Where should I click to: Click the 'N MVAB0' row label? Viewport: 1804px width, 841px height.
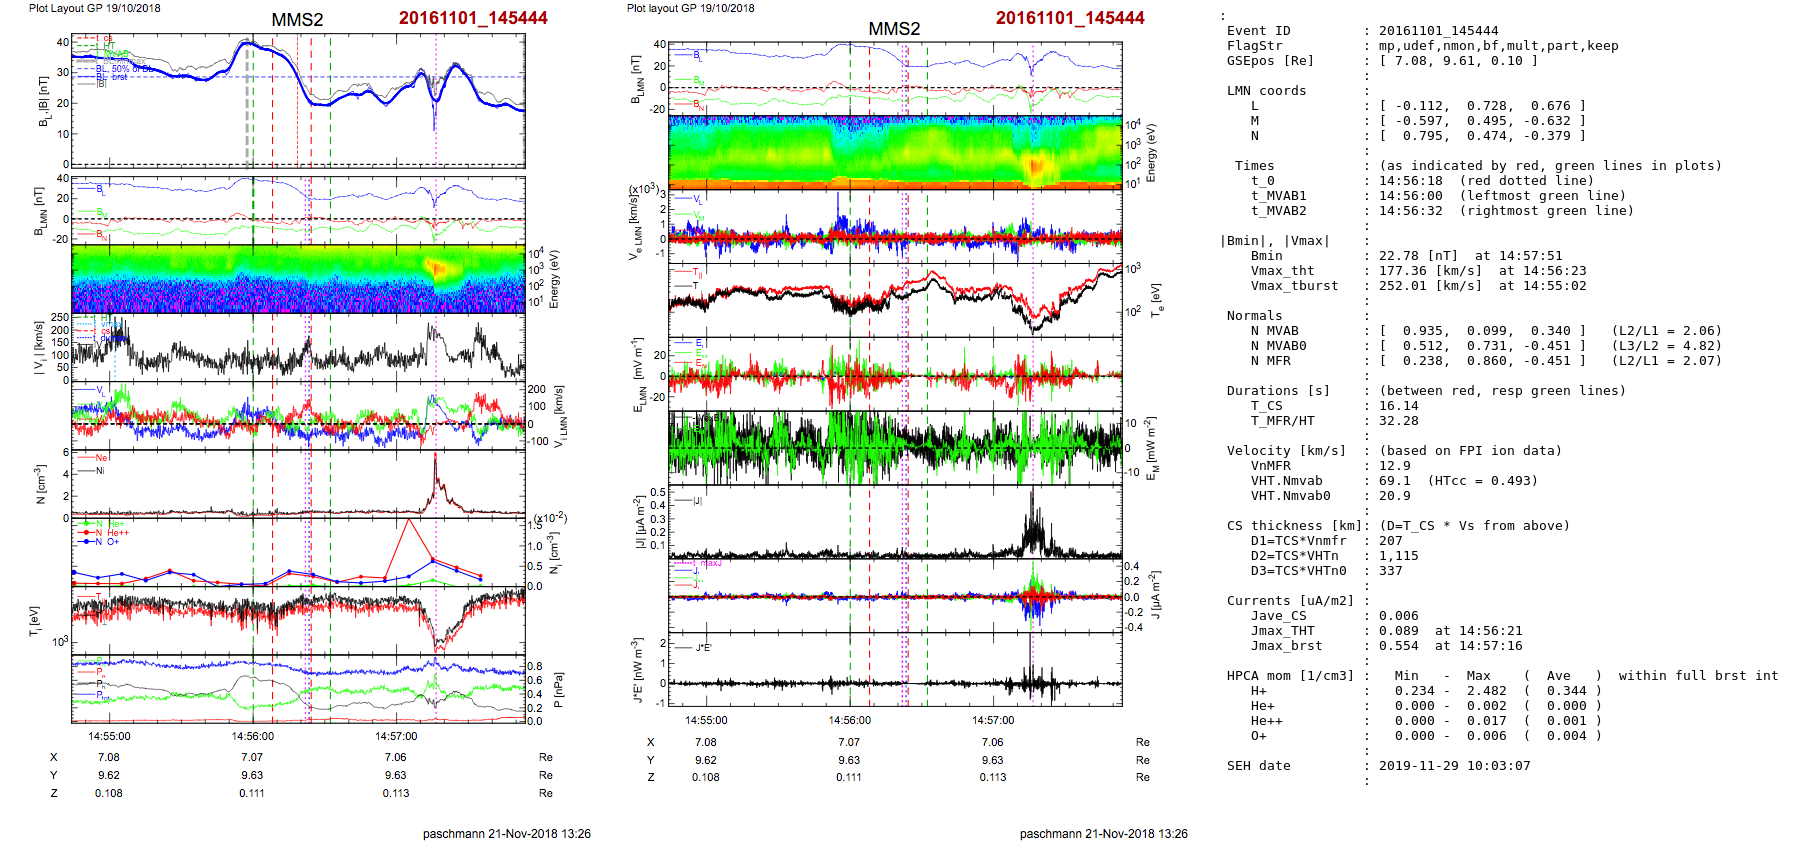1278,346
